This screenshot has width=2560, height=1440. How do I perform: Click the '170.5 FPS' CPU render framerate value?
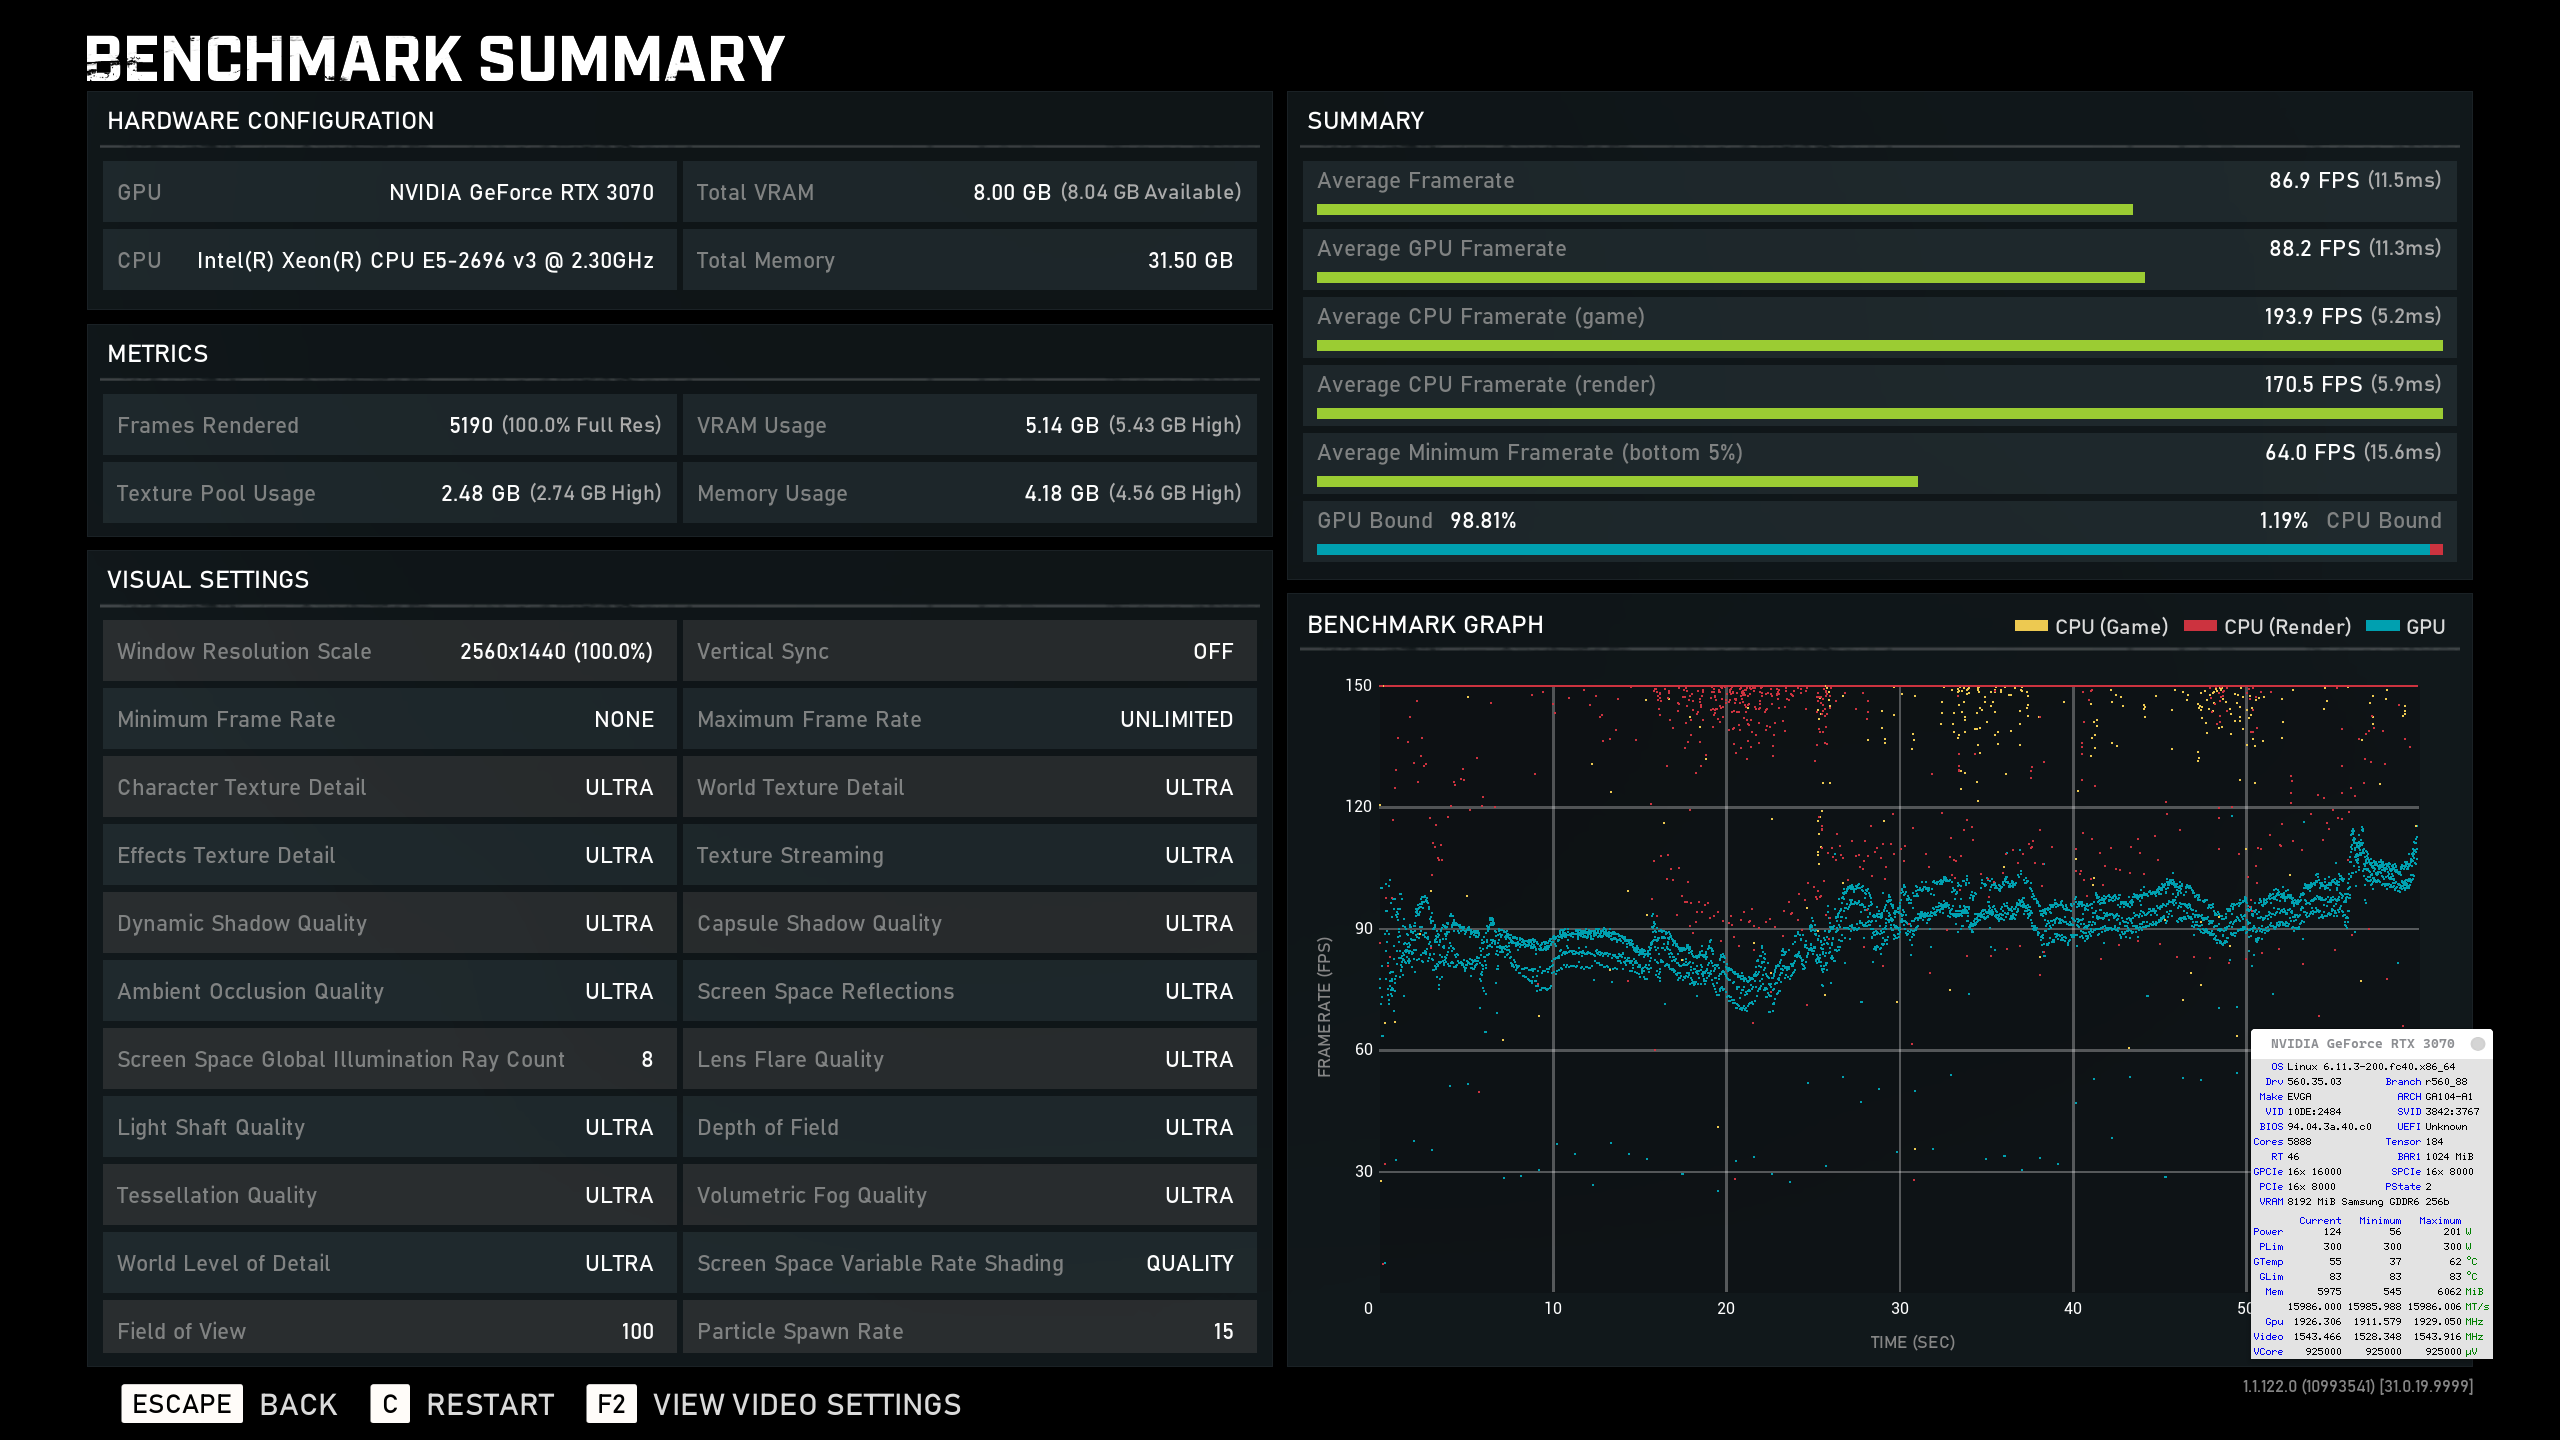pyautogui.click(x=2313, y=384)
